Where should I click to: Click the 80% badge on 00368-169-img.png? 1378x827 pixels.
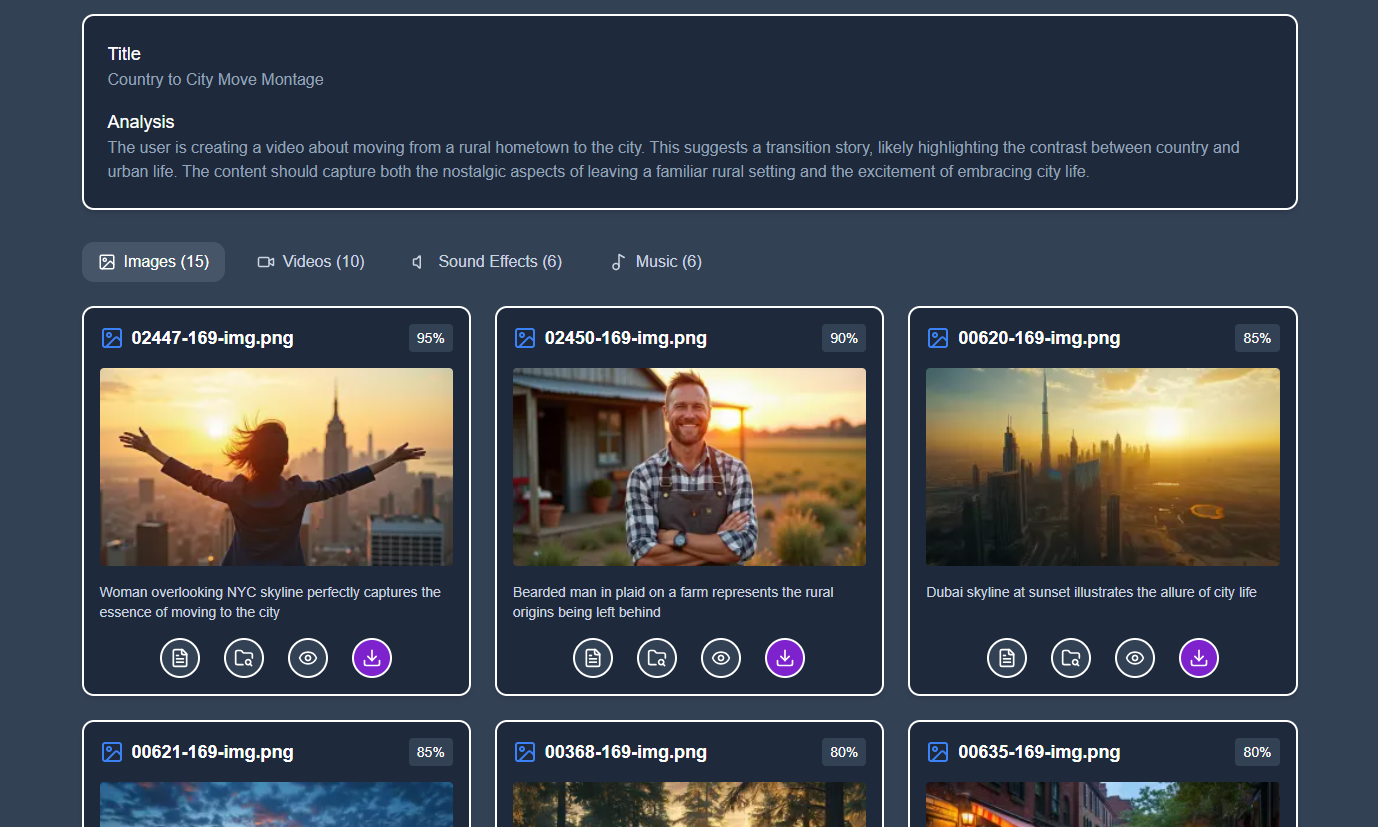(844, 752)
